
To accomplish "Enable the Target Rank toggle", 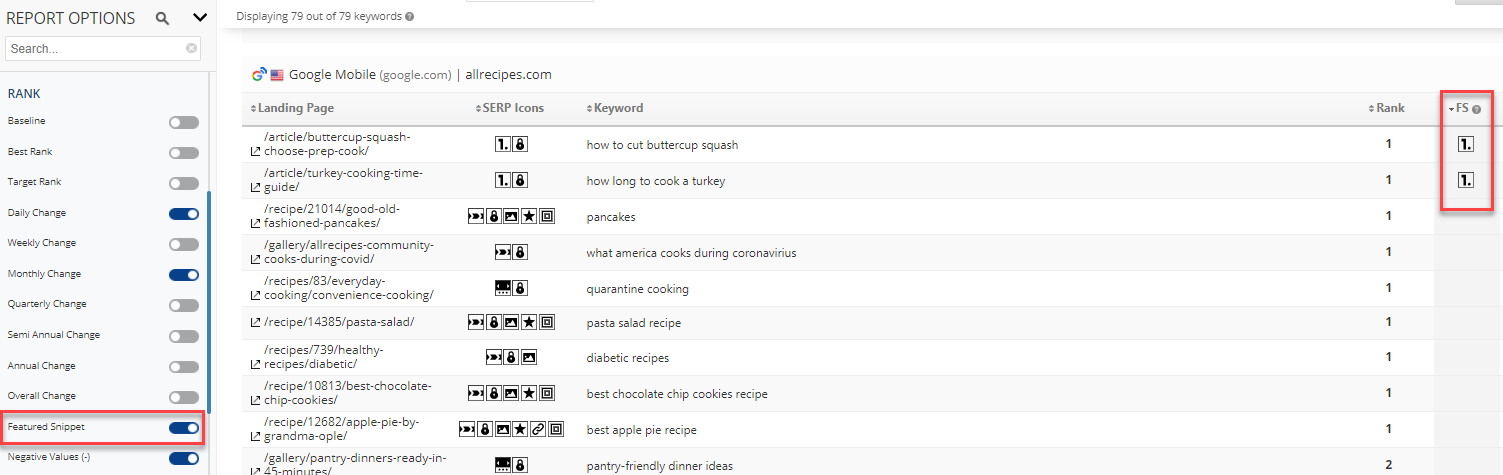I will (184, 183).
